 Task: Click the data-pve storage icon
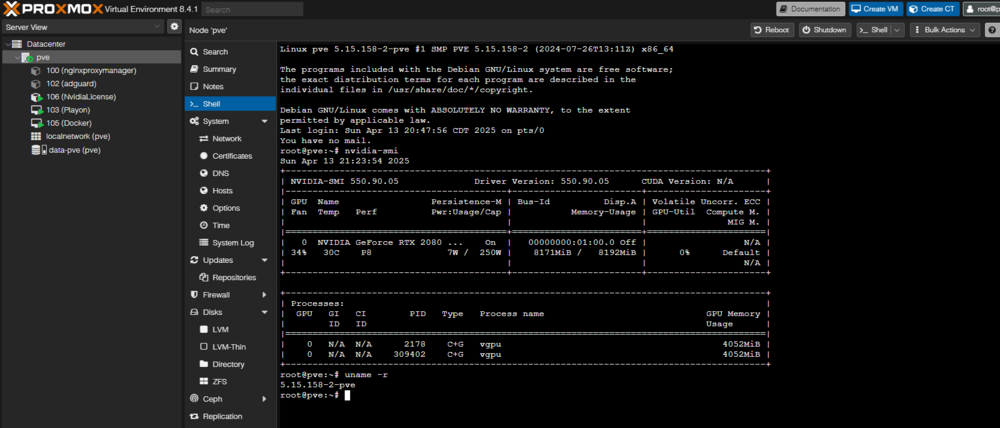pyautogui.click(x=39, y=150)
